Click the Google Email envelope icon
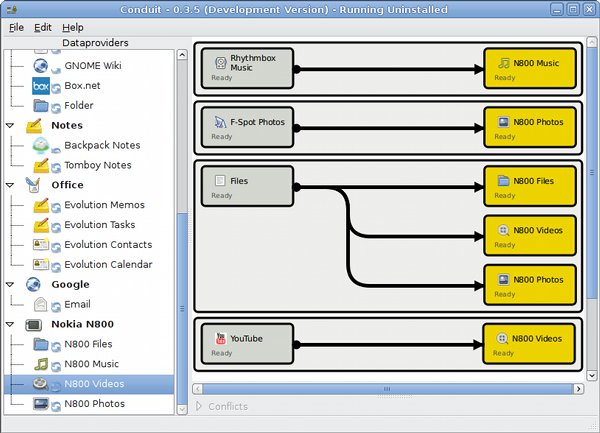The height and width of the screenshot is (433, 600). pos(41,304)
